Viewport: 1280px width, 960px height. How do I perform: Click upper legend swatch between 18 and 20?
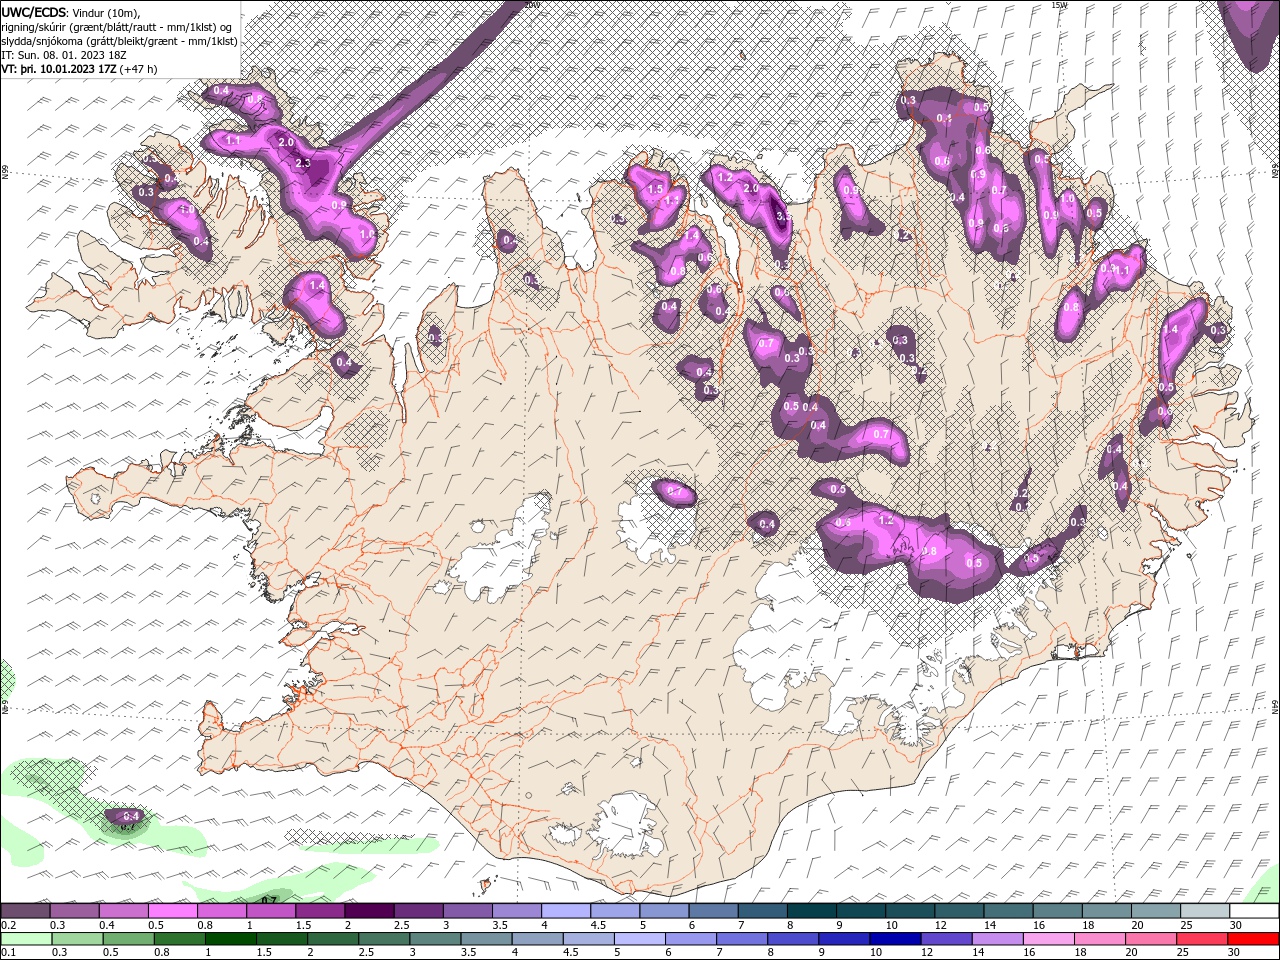point(1107,910)
